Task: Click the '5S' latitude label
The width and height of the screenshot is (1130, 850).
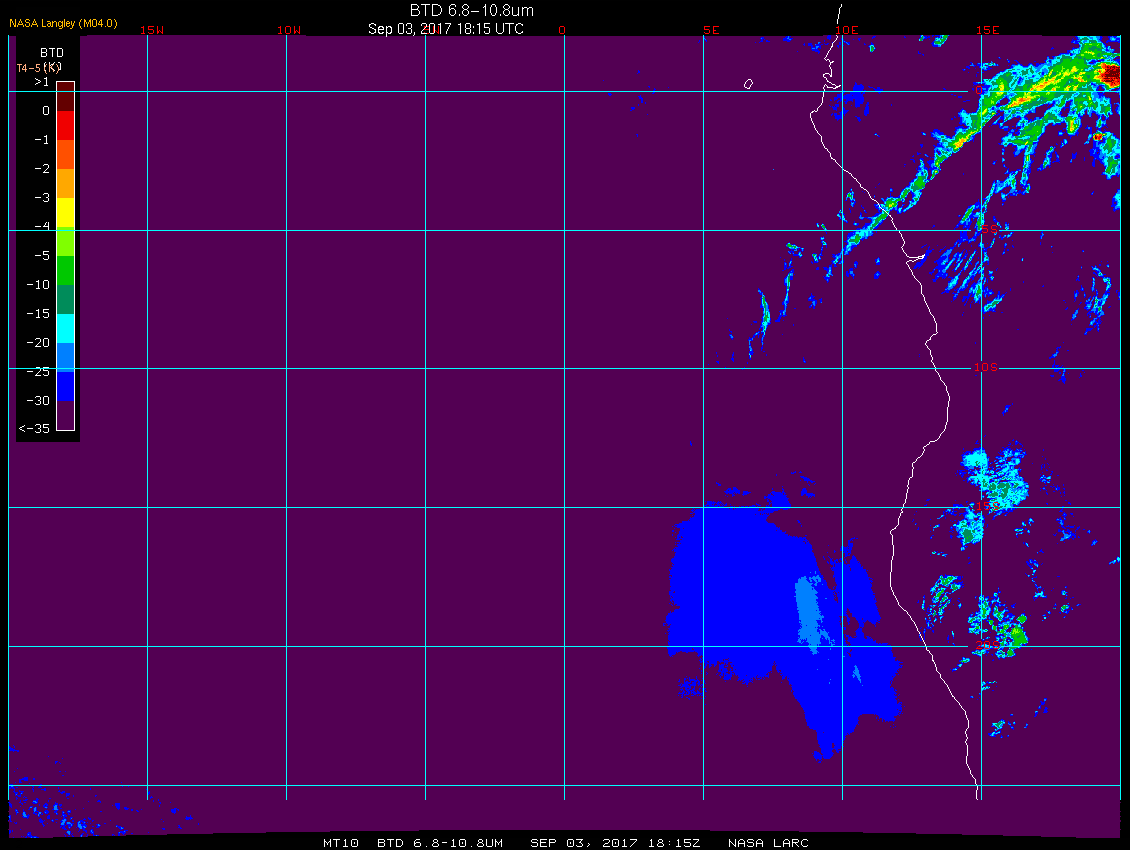Action: tap(989, 229)
